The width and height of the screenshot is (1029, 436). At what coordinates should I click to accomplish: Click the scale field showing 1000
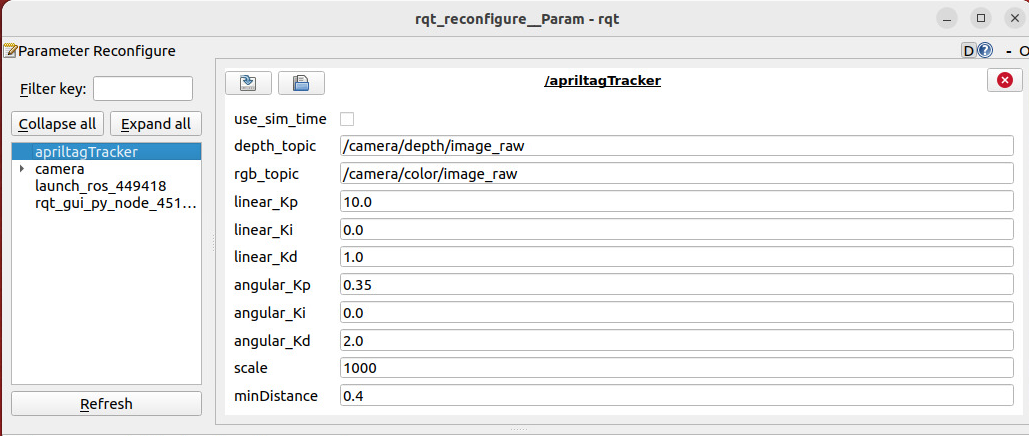coord(677,368)
